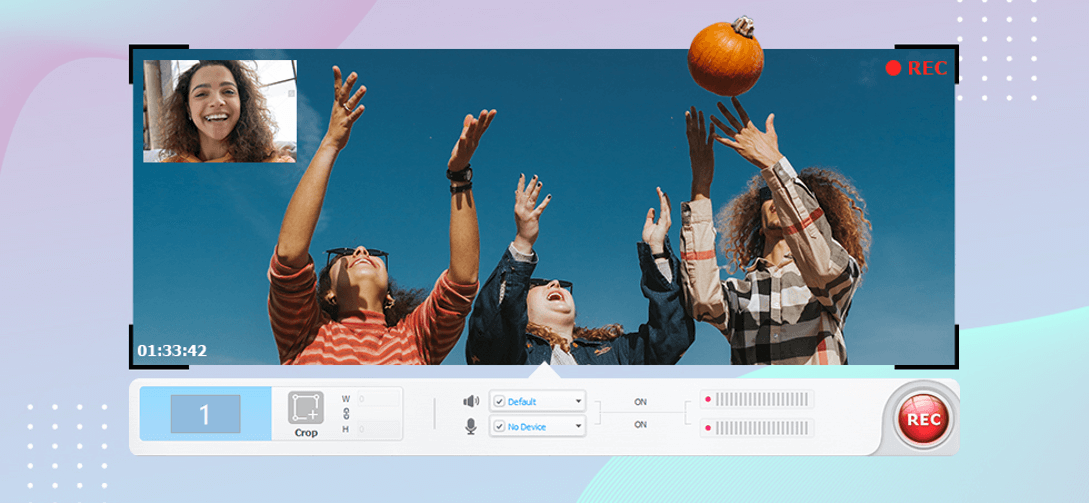Select screen 1 monitor thumbnail
The width and height of the screenshot is (1089, 504).
click(206, 414)
